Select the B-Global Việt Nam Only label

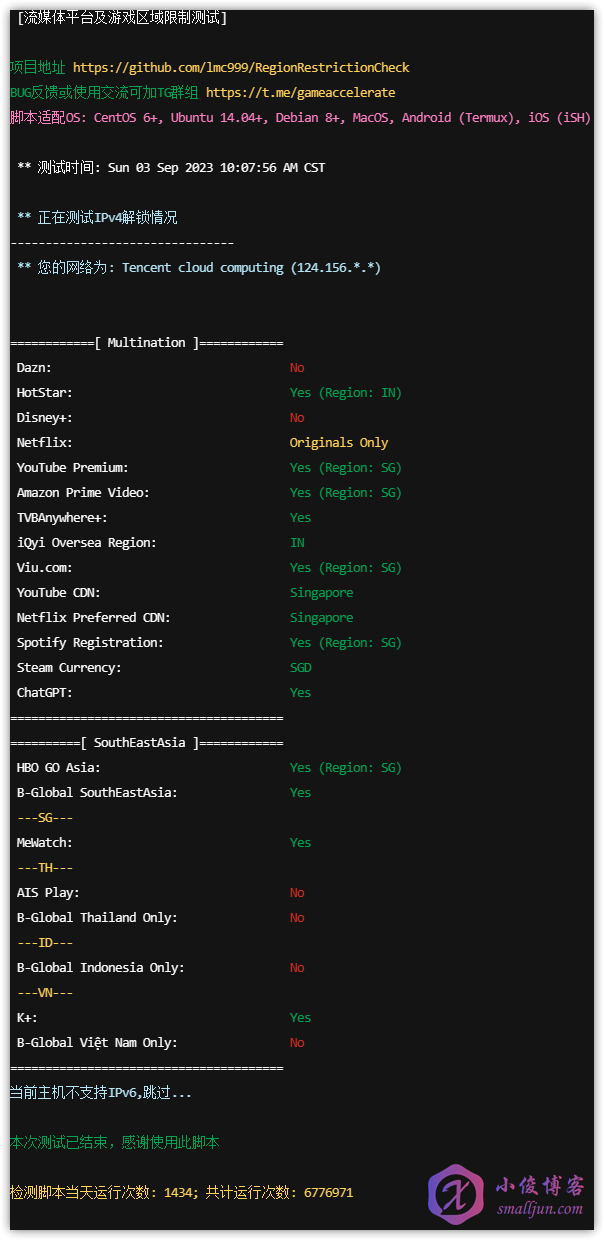coord(97,1043)
